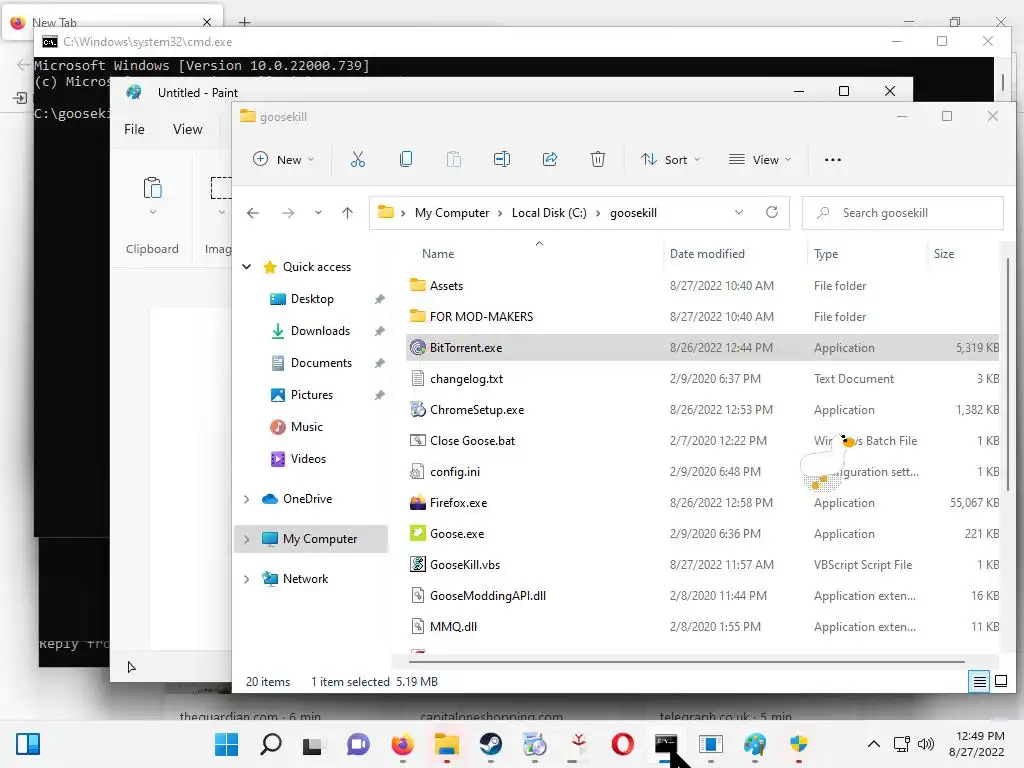Open the Sort dropdown

tap(670, 160)
